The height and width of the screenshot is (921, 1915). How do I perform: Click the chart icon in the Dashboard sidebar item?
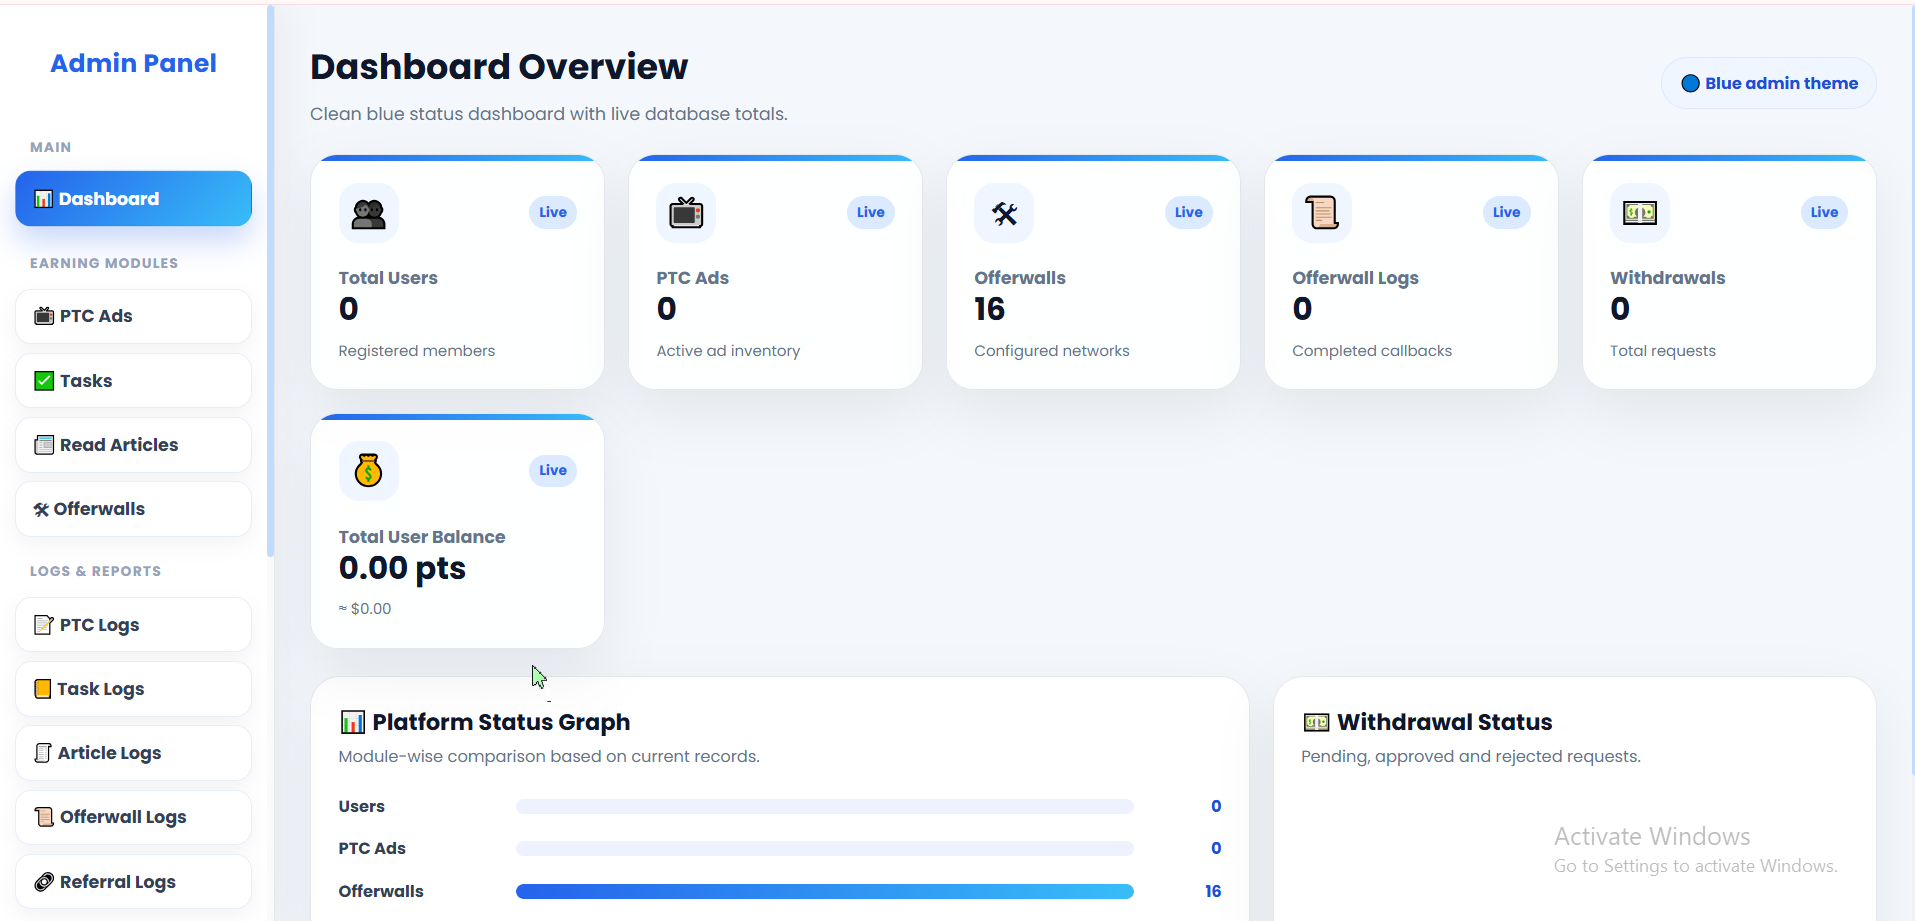[44, 199]
